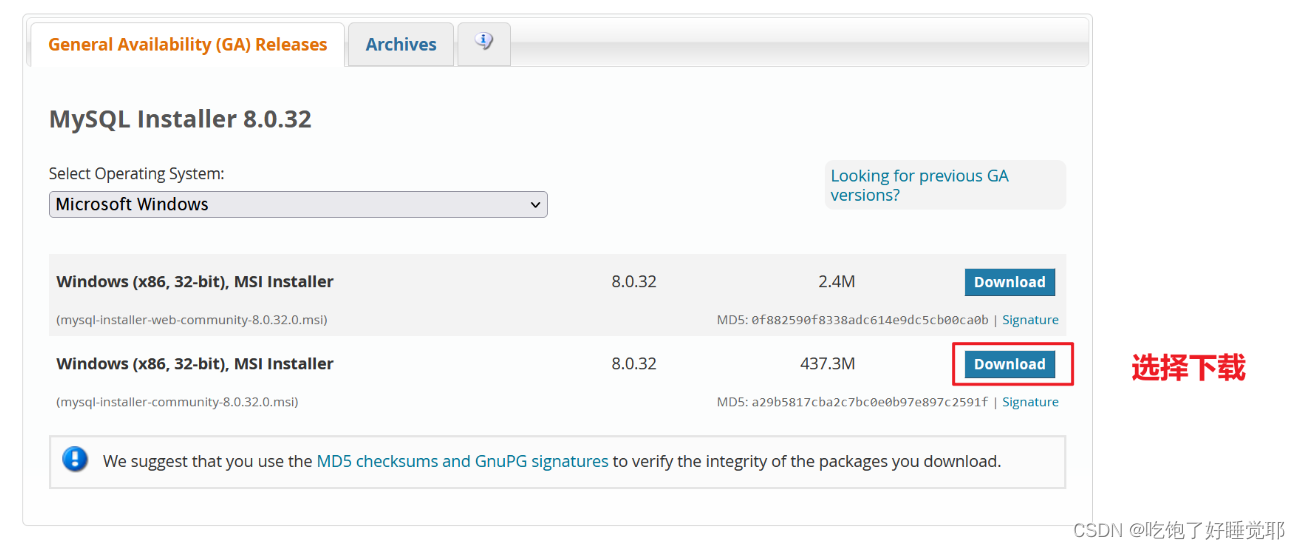Follow the 'Looking for previous GA versions?' link
The image size is (1300, 549).
point(919,185)
